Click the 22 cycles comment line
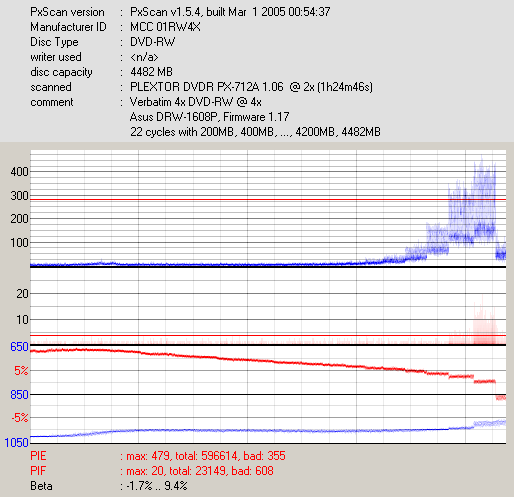The height and width of the screenshot is (497, 514). point(255,132)
